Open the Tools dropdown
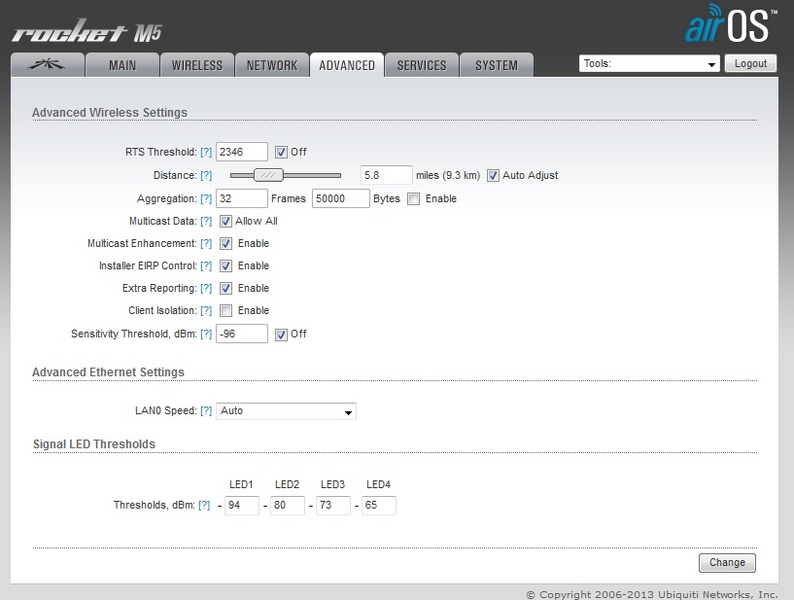Image resolution: width=794 pixels, height=600 pixels. 649,63
